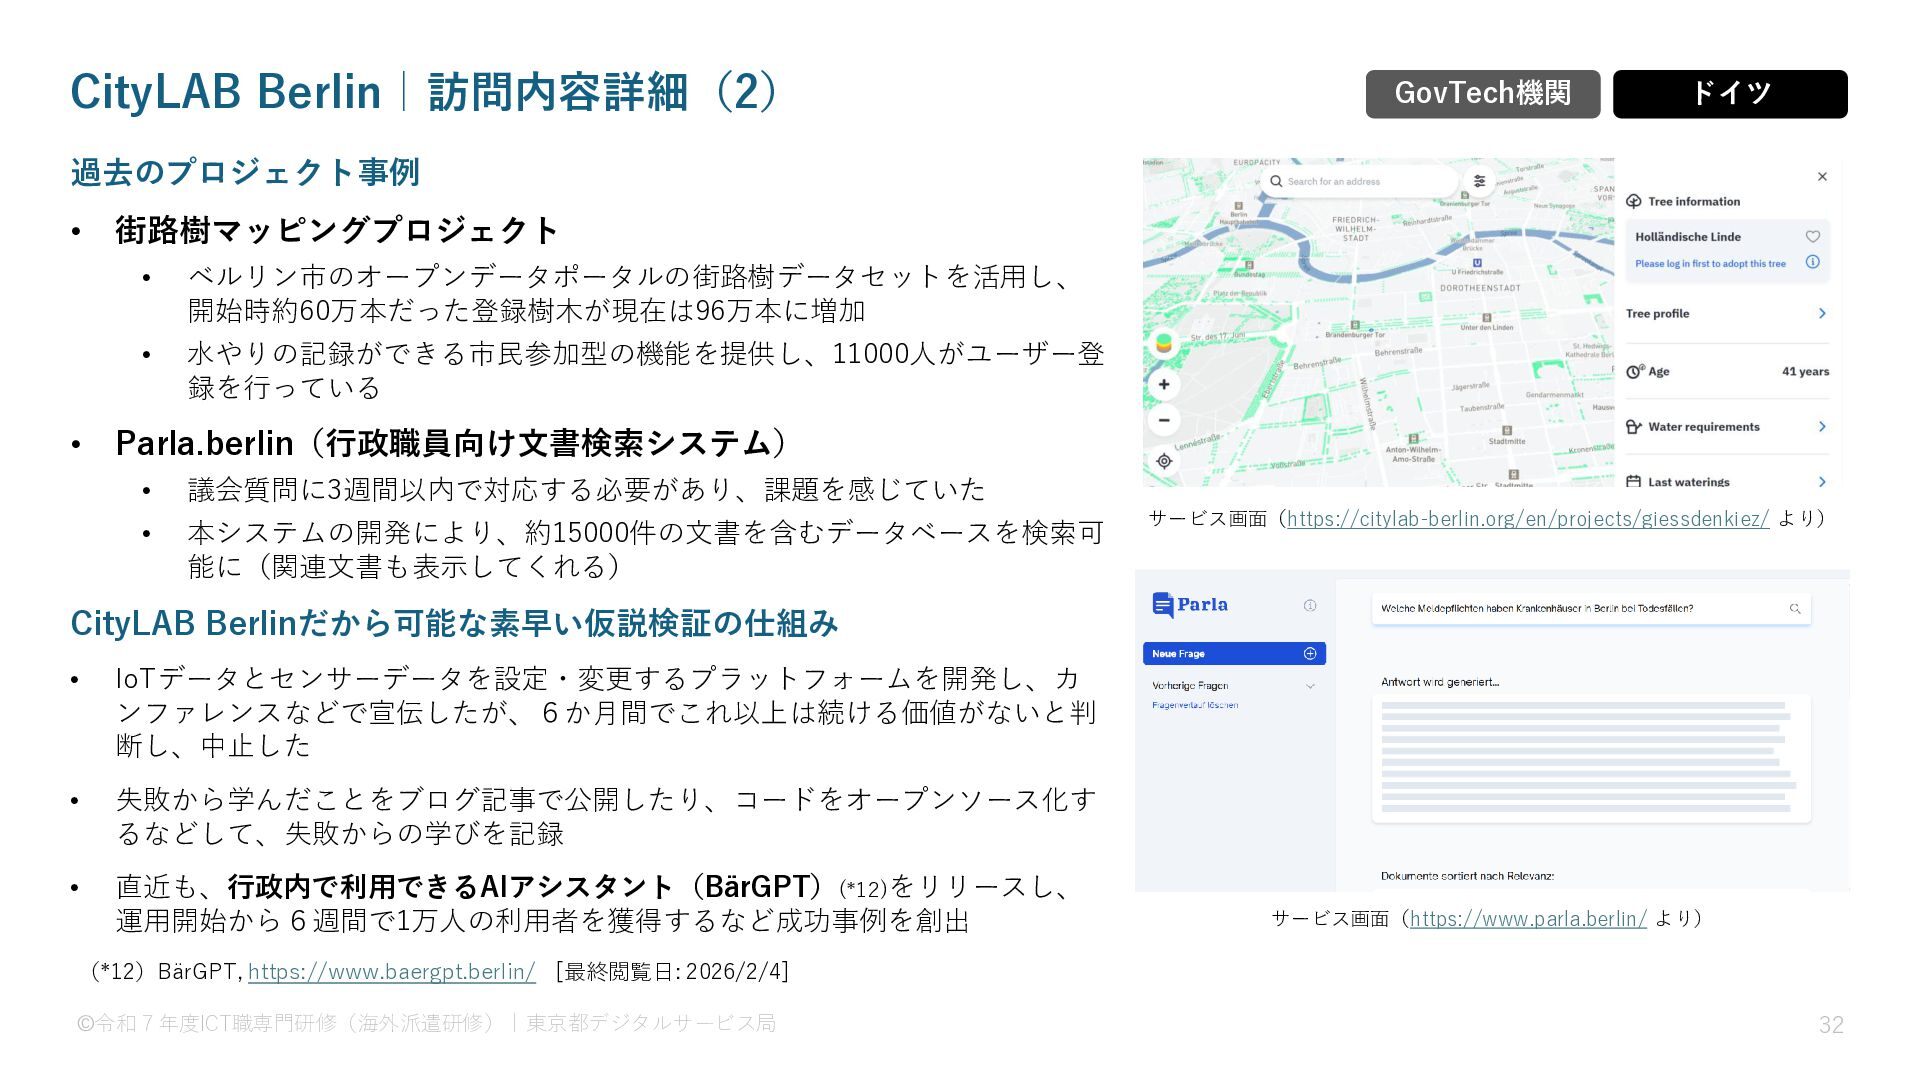Toggle the heart favorite for Holländische Linde
1920x1080 pixels.
tap(1812, 237)
